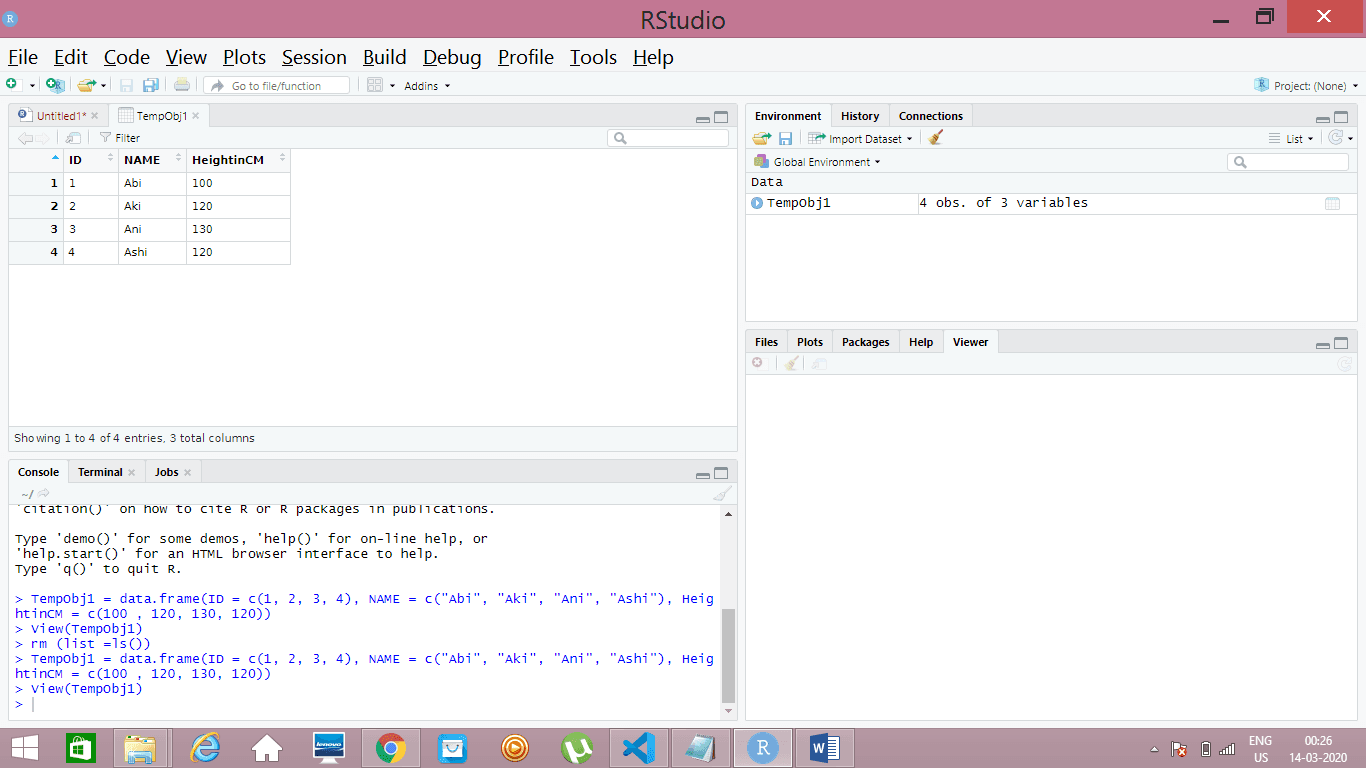Maximize the Viewer pane
This screenshot has height=768, width=1366.
(x=1341, y=343)
